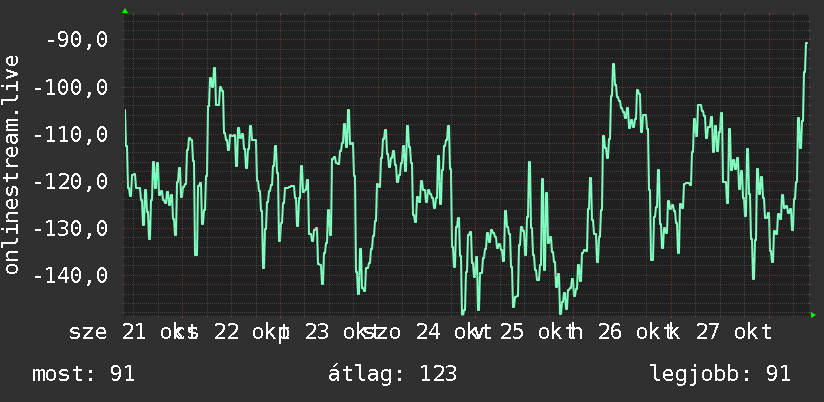Click the x-axis date label "27 okt"
Screen dimensions: 824x402
click(x=733, y=332)
